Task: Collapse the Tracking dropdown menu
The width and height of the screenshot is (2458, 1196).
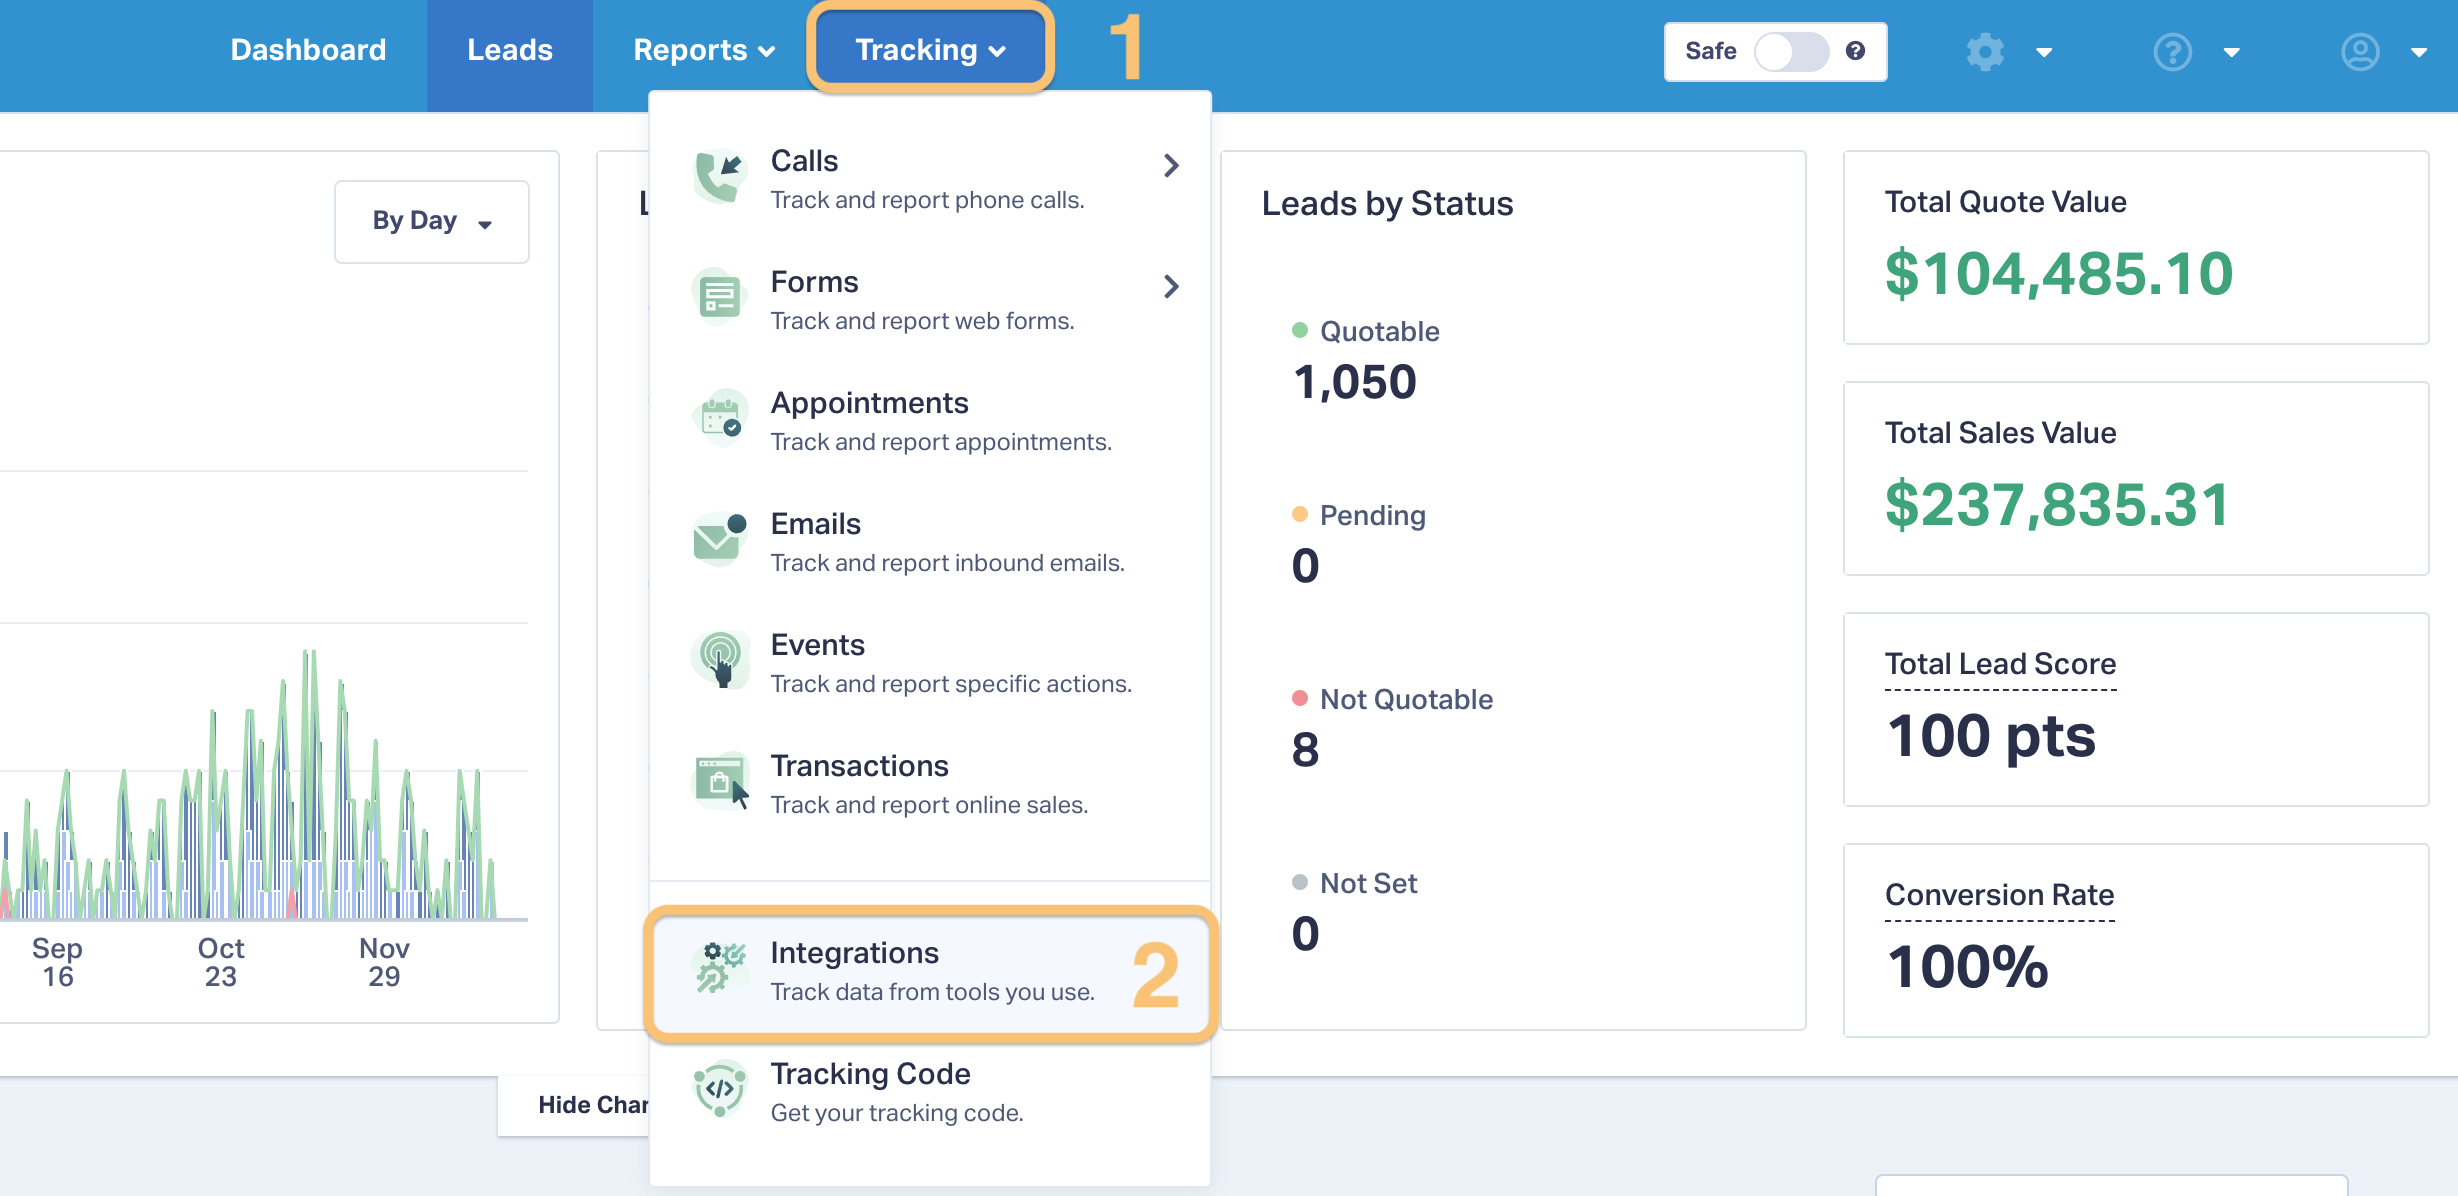Action: (x=930, y=50)
